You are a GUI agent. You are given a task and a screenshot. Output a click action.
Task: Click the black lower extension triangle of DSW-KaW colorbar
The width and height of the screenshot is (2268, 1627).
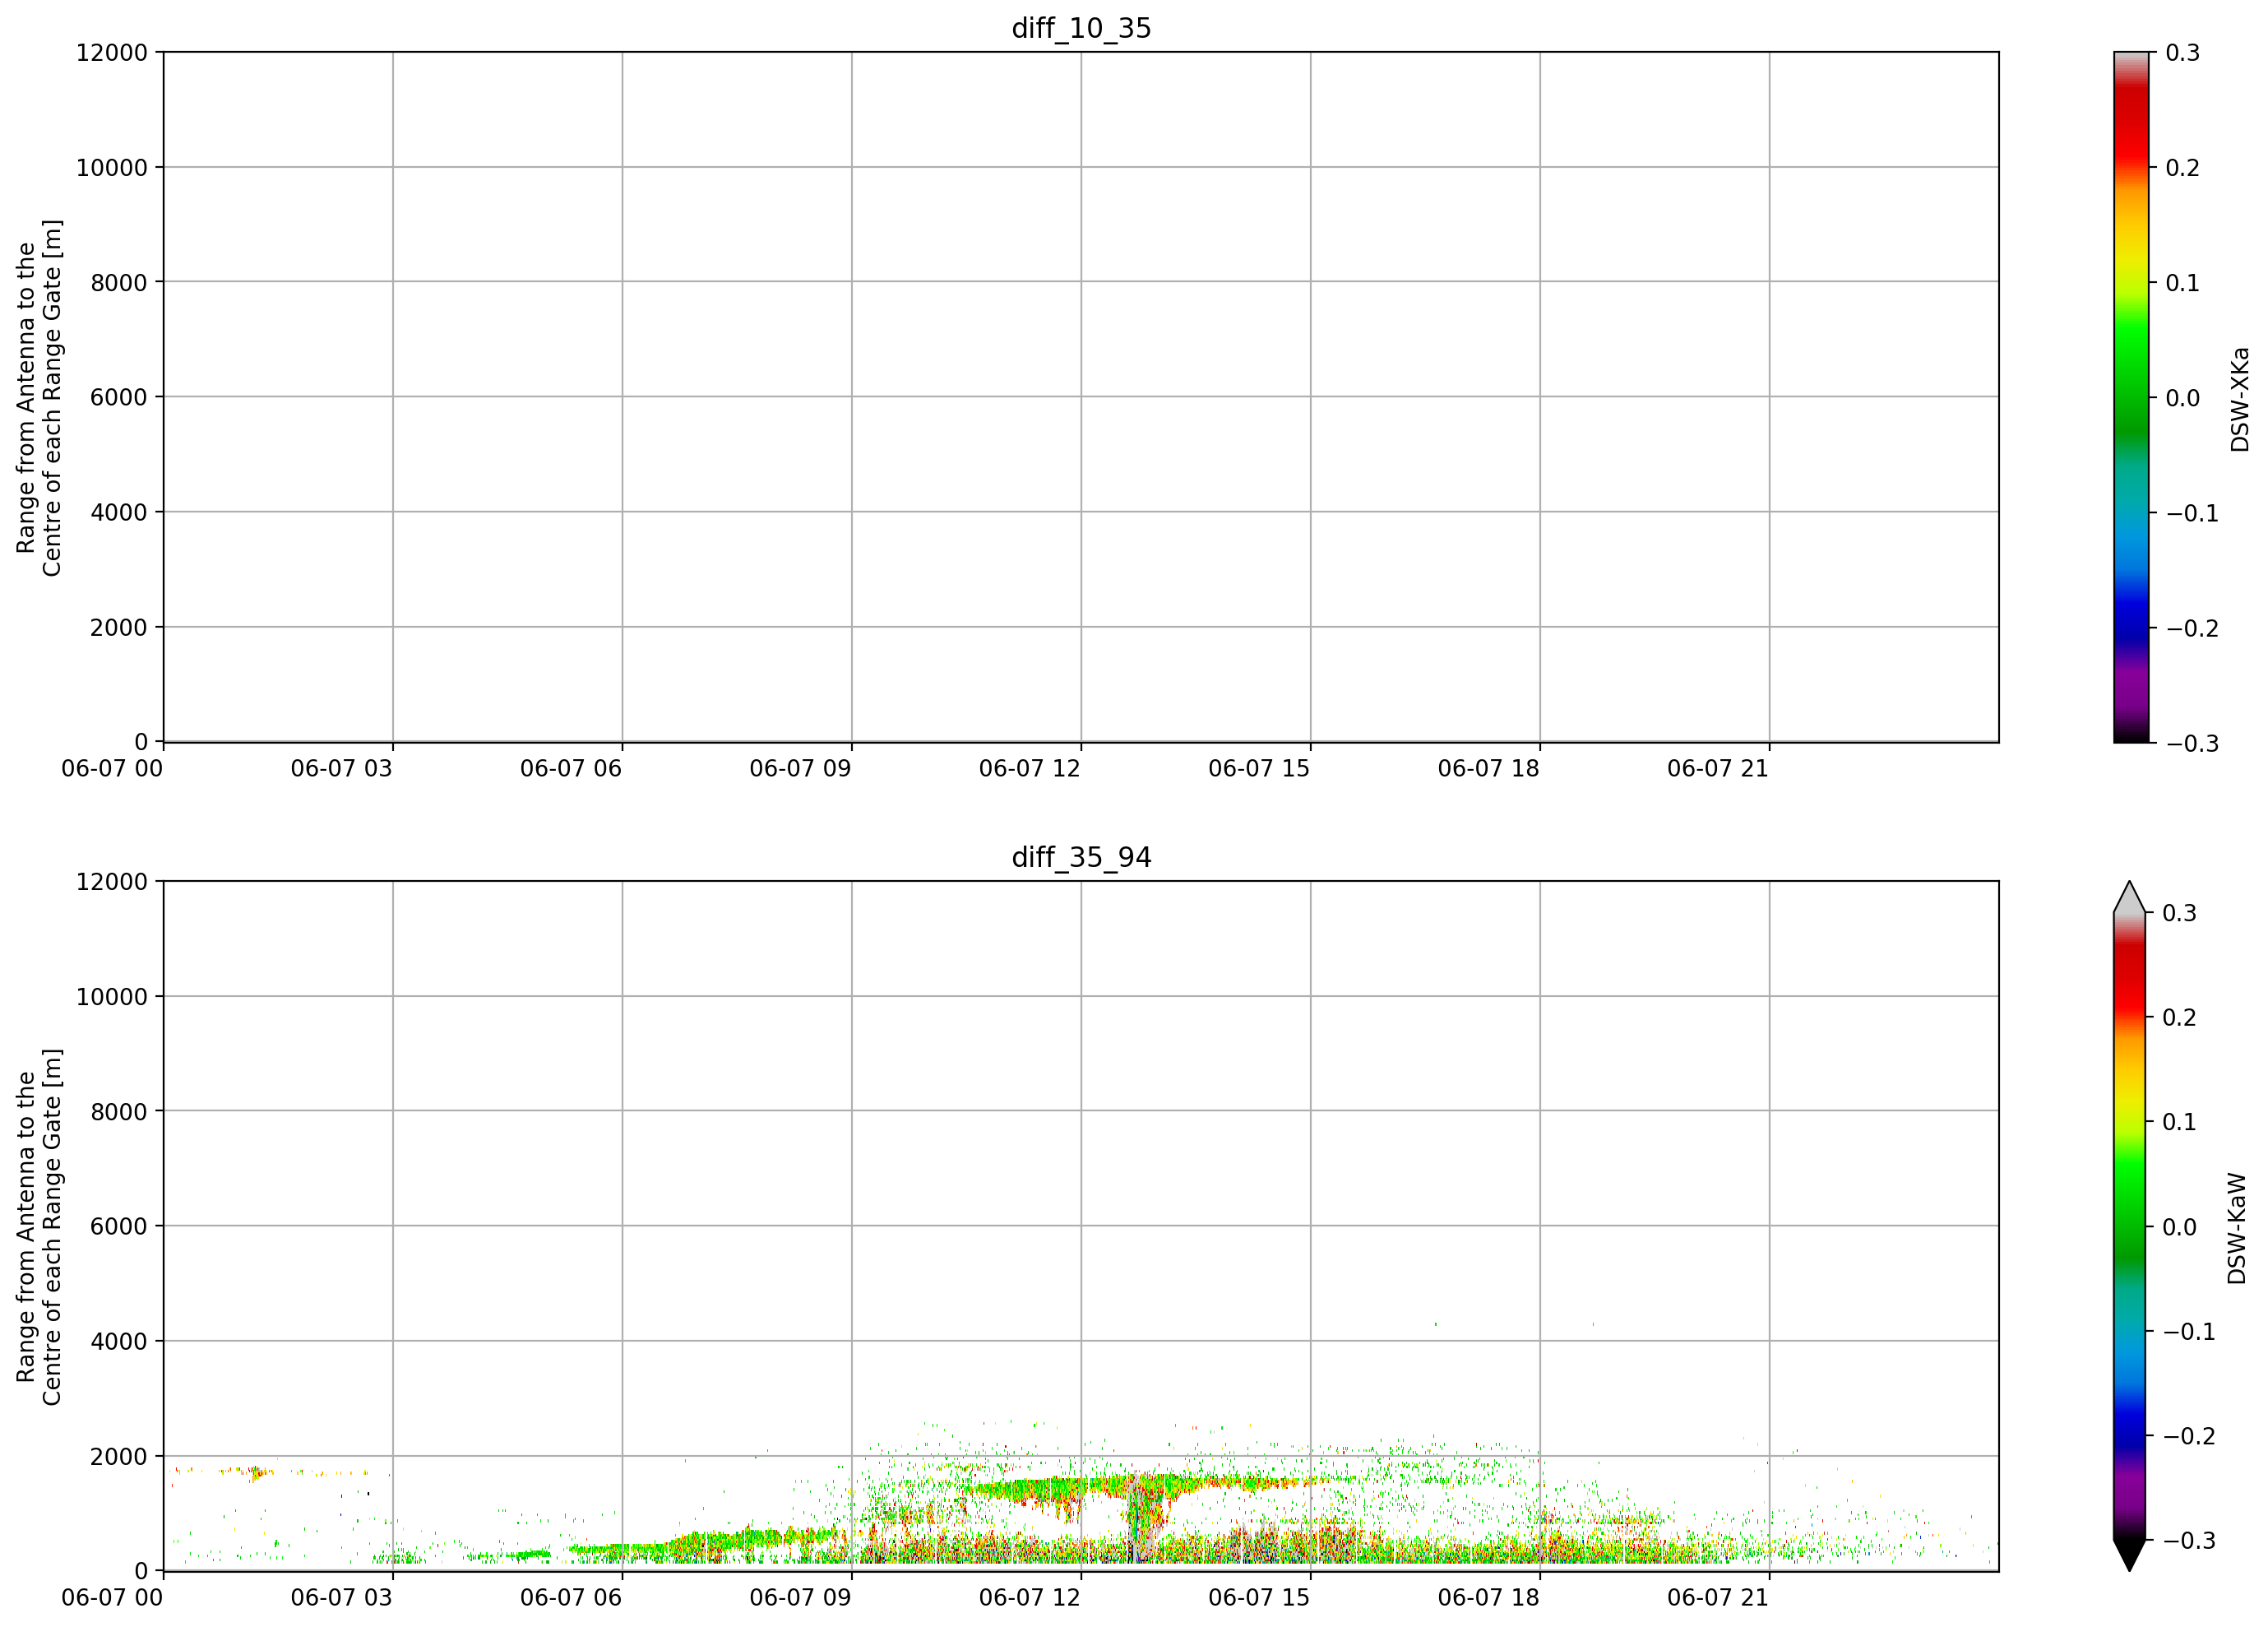point(2129,1555)
